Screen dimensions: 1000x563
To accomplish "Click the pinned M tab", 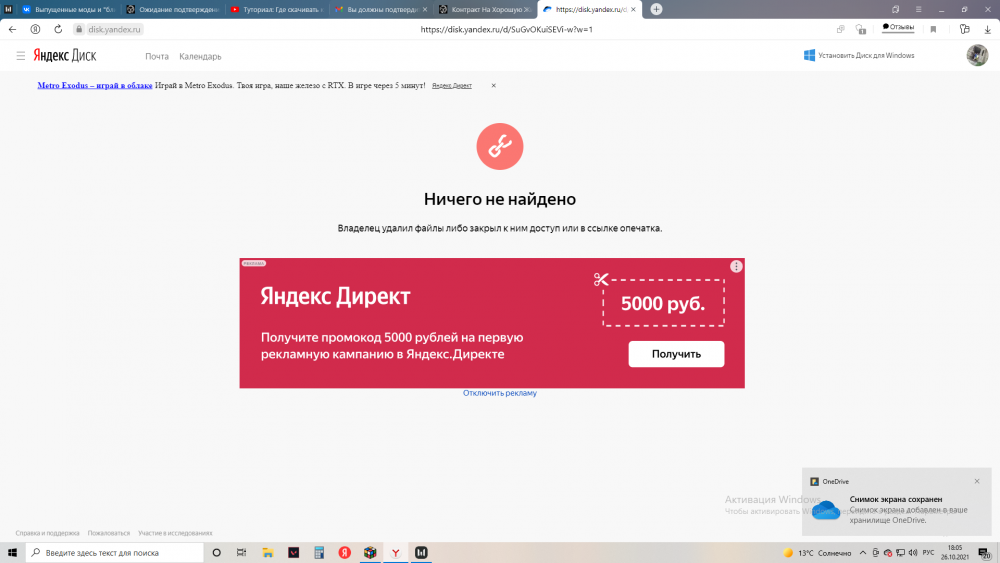I will point(8,9).
